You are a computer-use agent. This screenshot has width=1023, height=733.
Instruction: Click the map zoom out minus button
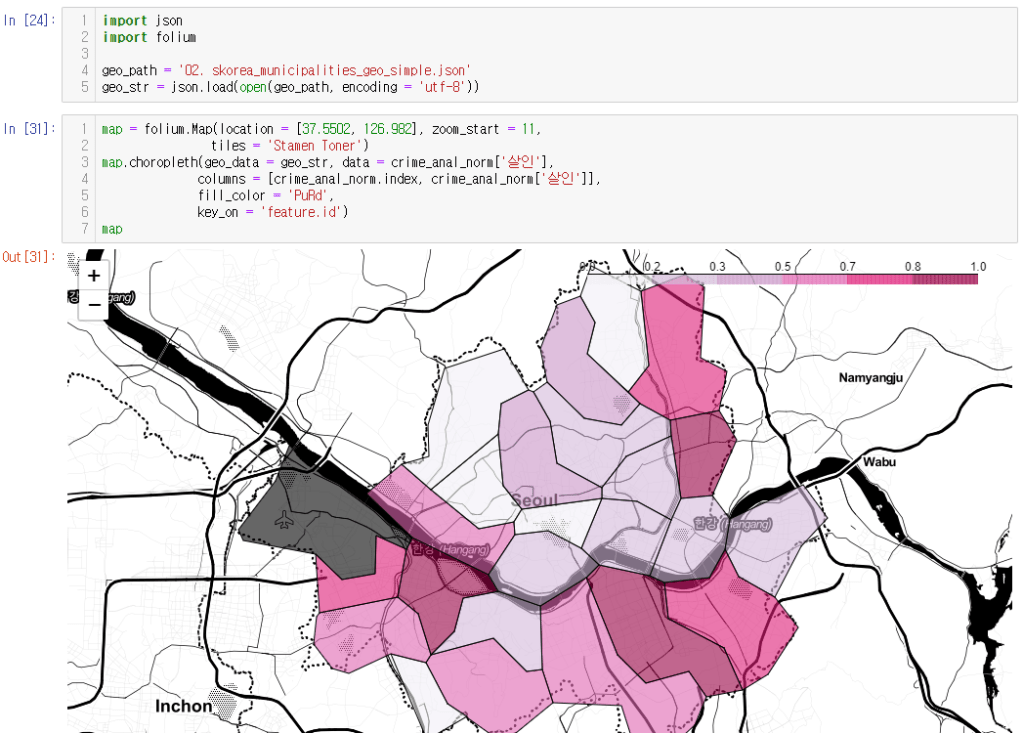(93, 304)
